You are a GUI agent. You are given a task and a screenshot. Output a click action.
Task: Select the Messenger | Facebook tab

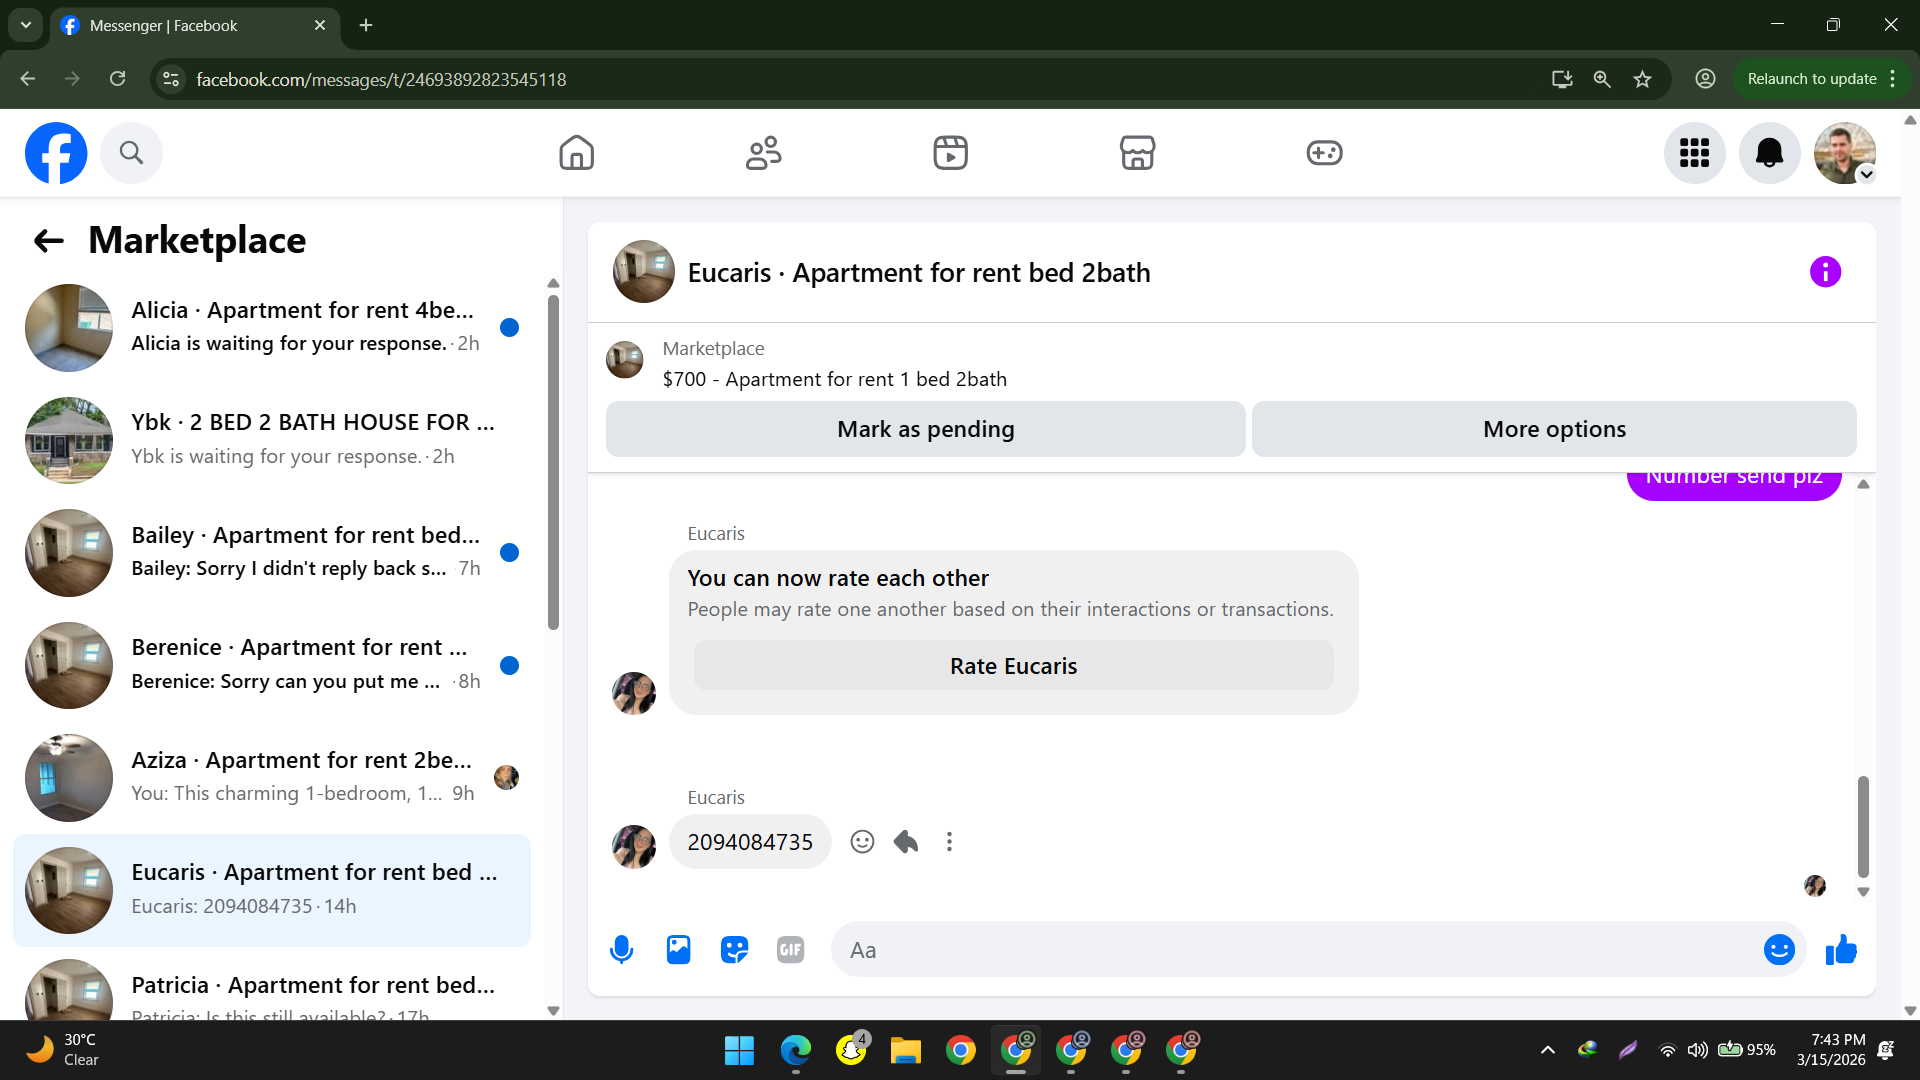tap(193, 25)
